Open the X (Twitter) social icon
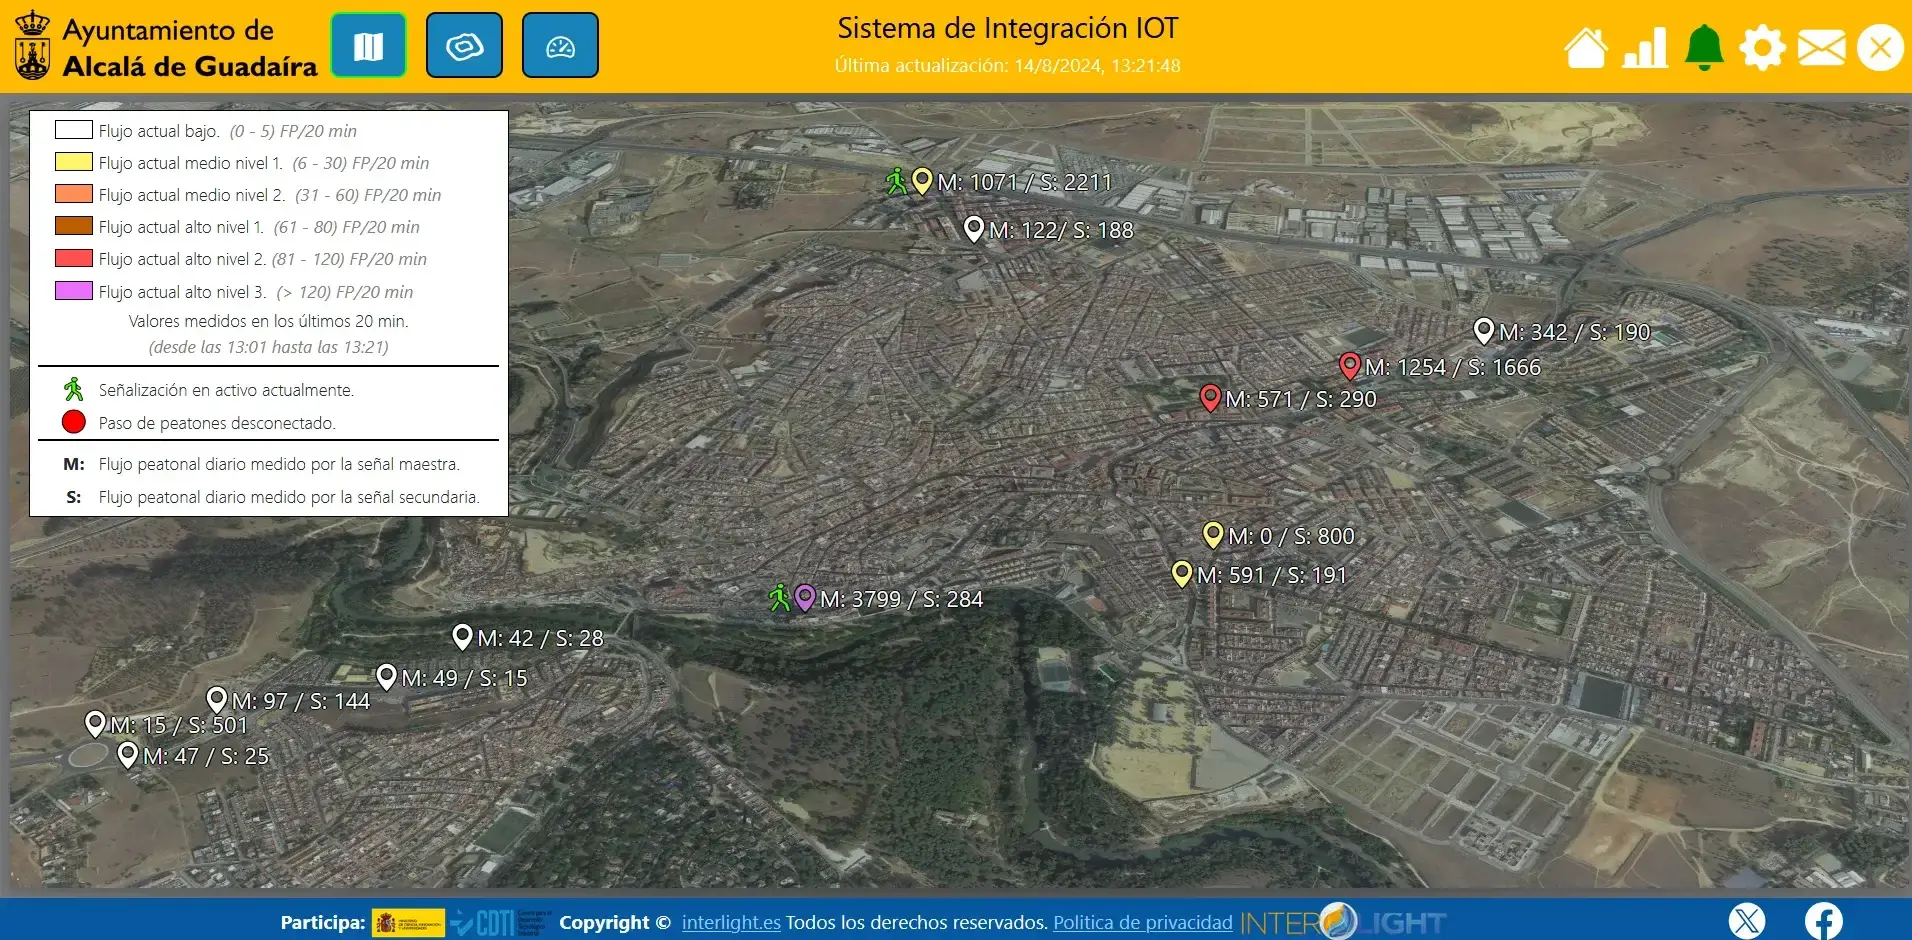Viewport: 1912px width, 940px height. click(1747, 921)
